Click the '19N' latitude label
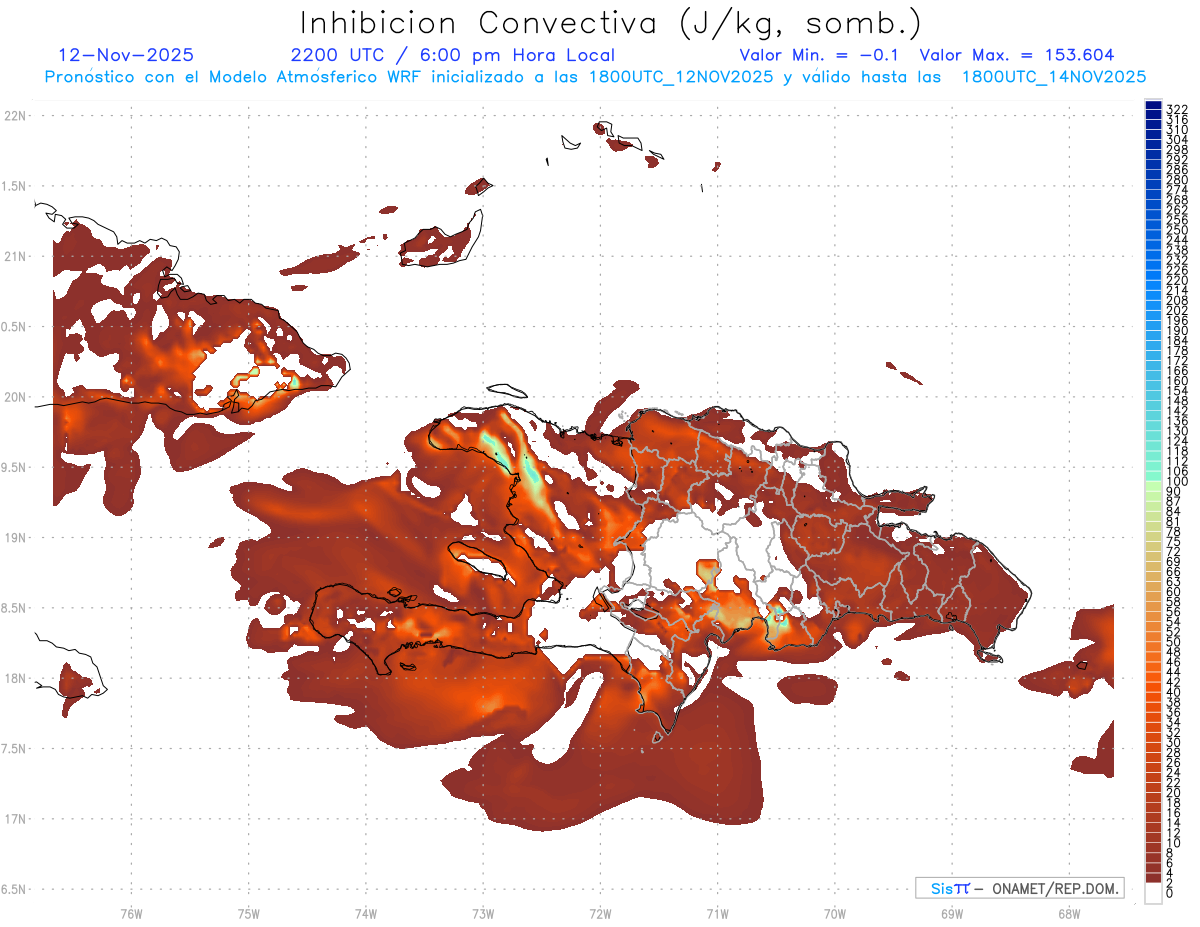The height and width of the screenshot is (927, 1200). pyautogui.click(x=15, y=538)
